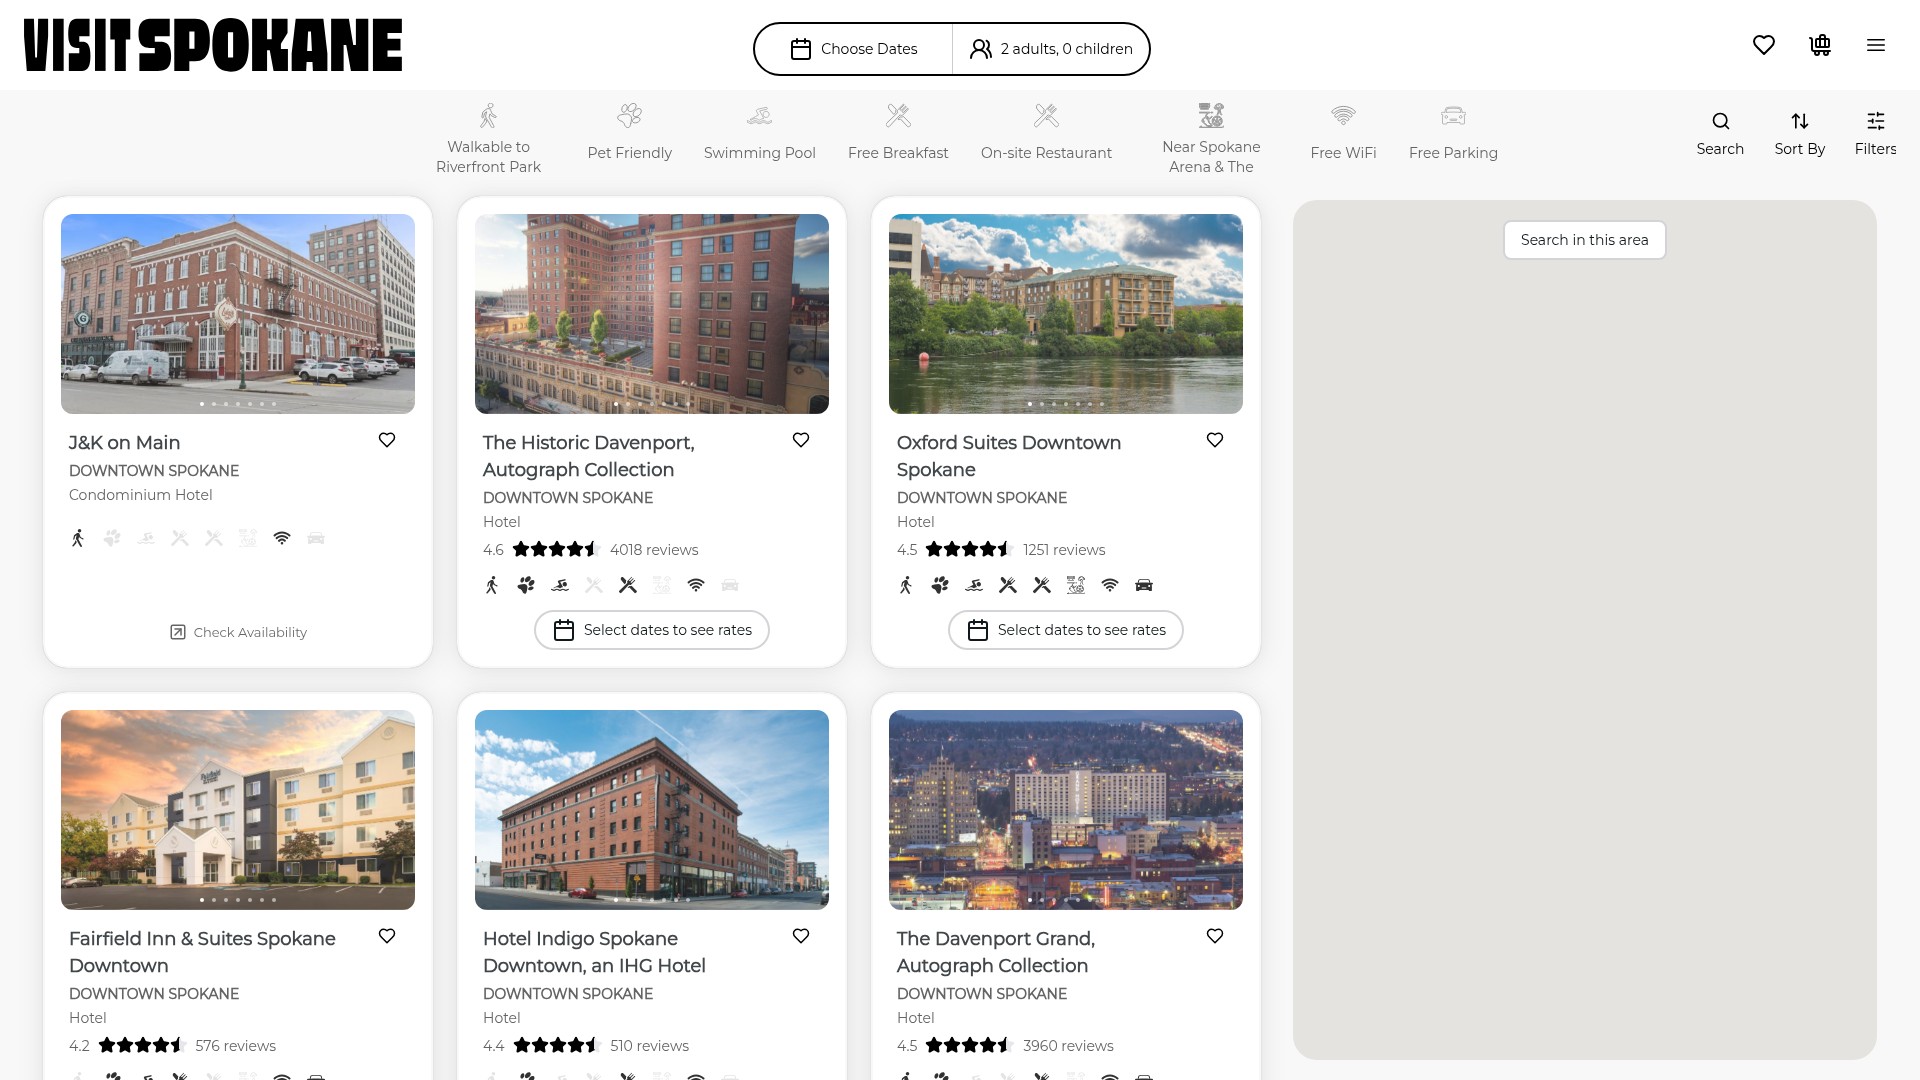Screen dimensions: 1920x1080
Task: Open Hotel Indigo Spokane Downtown title
Action: click(594, 952)
